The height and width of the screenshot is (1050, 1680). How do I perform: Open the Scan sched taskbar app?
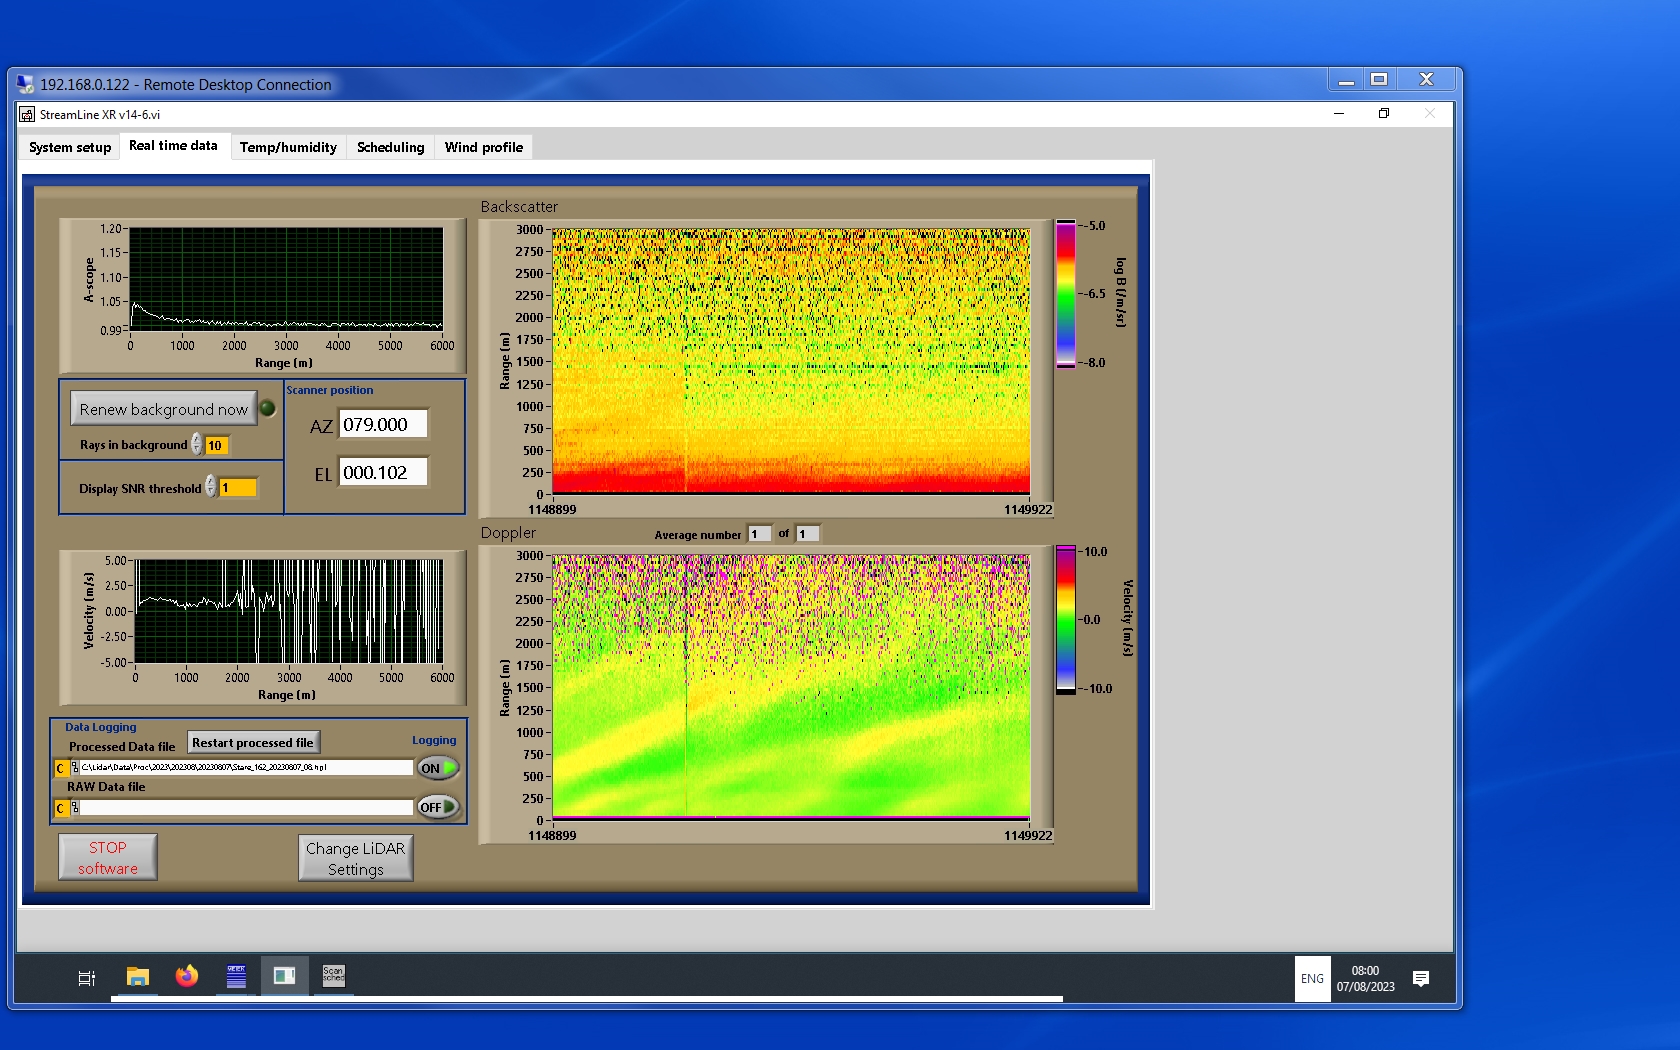click(333, 976)
